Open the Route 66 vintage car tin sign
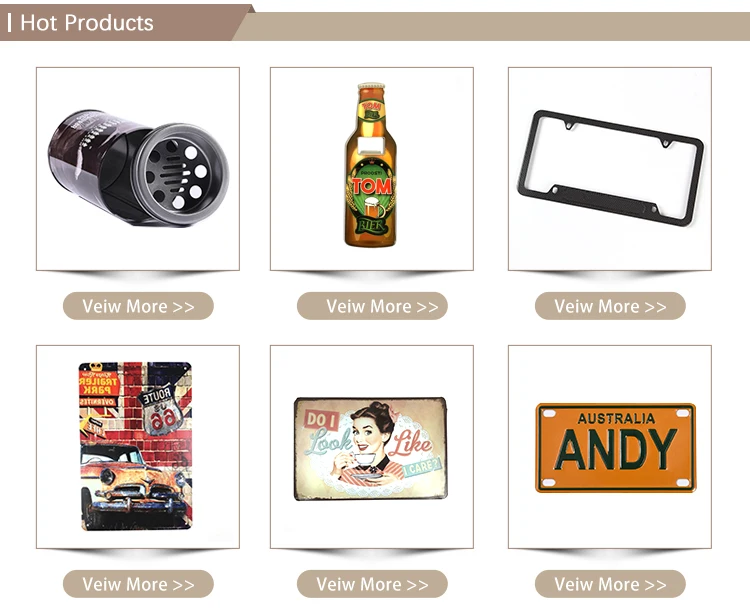 click(x=138, y=447)
